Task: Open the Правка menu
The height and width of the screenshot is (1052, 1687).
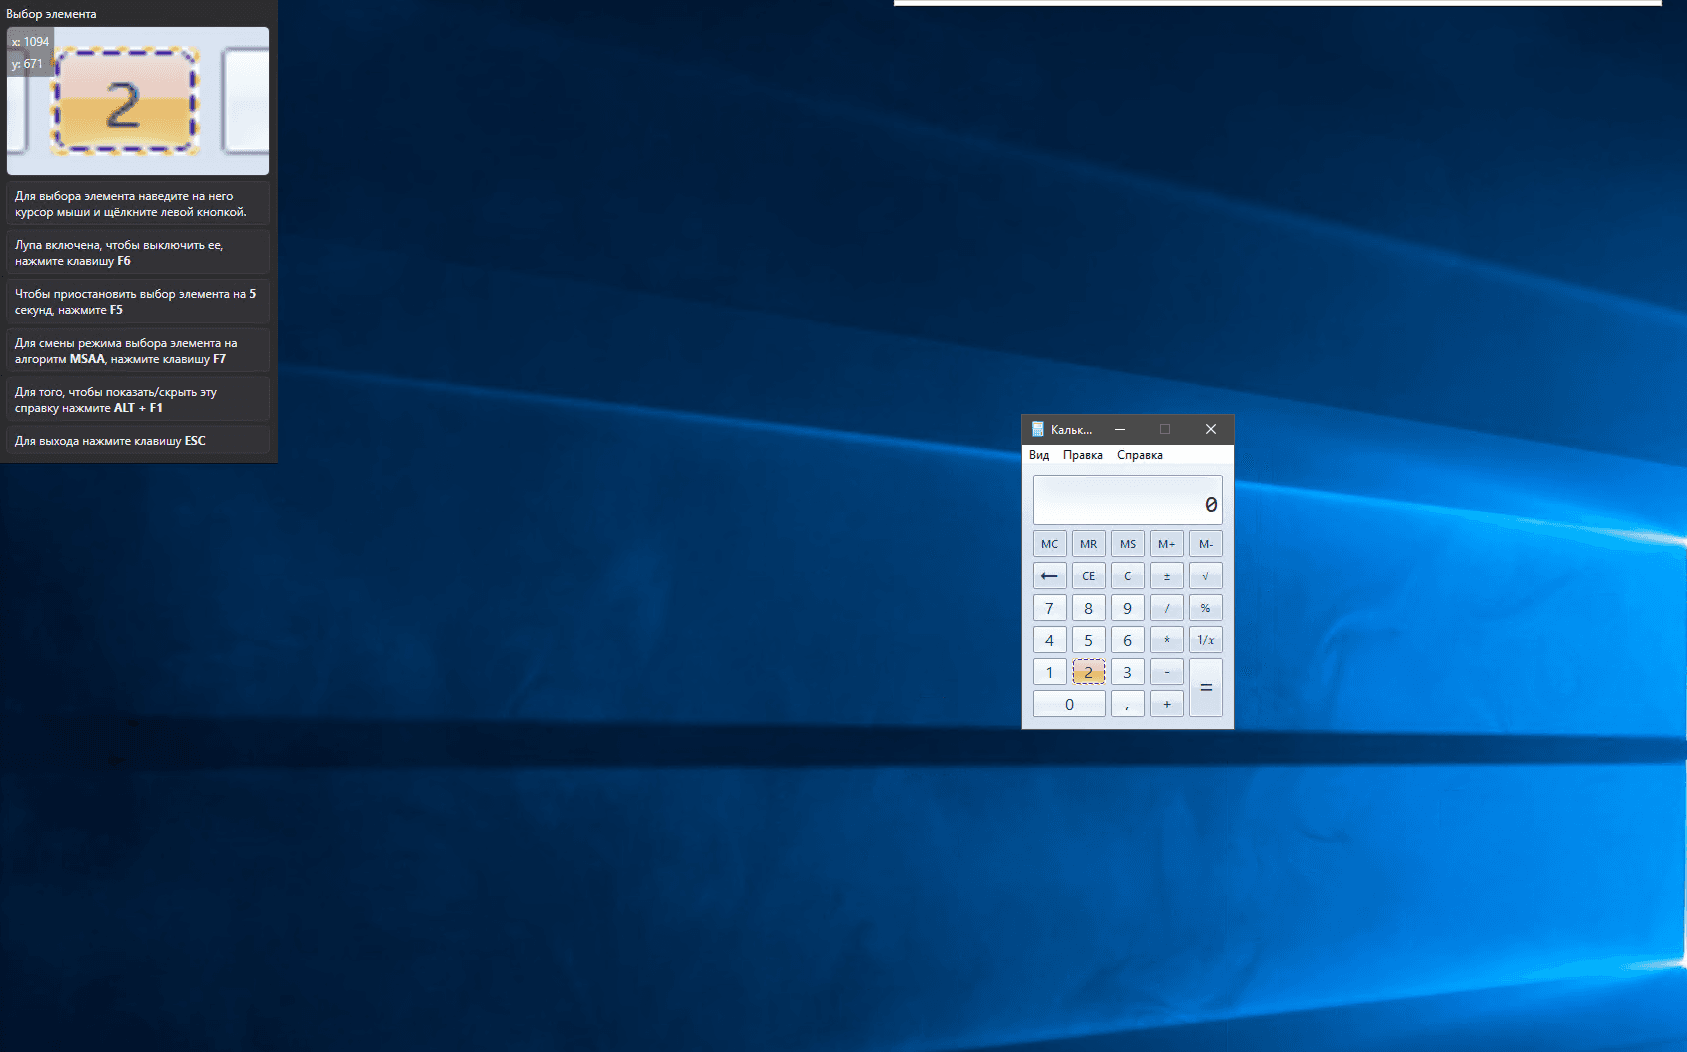Action: click(x=1082, y=455)
